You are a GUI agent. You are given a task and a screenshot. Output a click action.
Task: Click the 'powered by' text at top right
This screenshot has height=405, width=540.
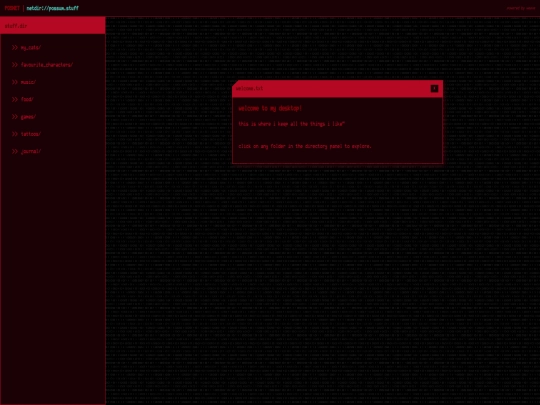tap(521, 8)
